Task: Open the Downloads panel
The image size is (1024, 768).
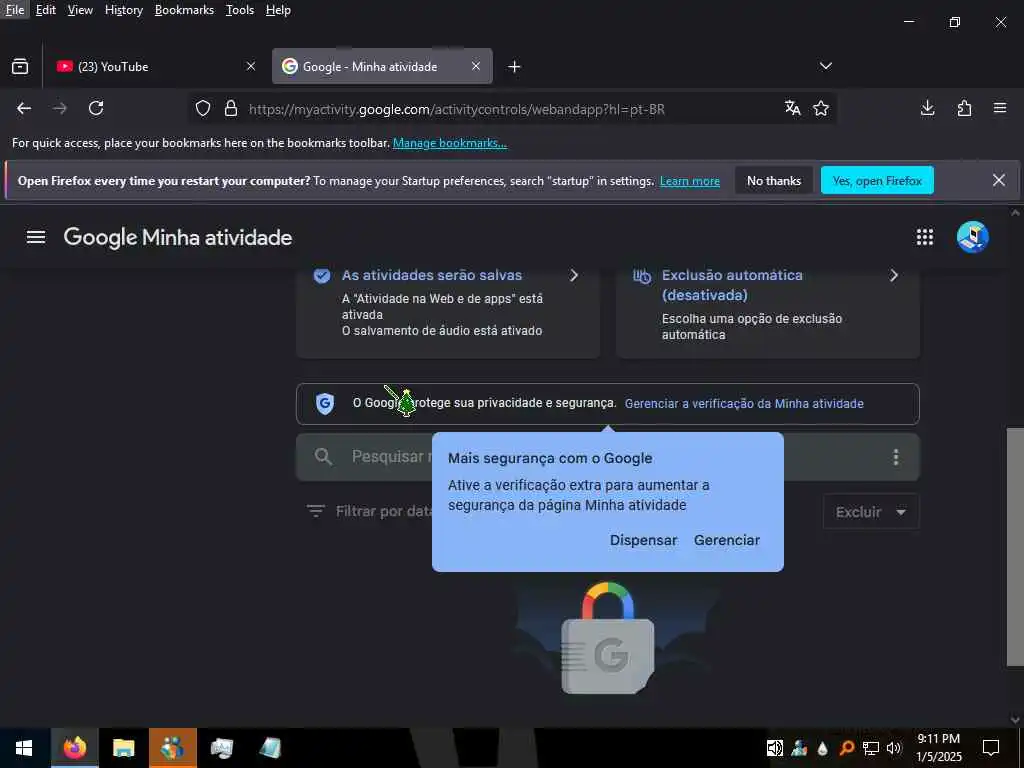Action: coord(927,108)
